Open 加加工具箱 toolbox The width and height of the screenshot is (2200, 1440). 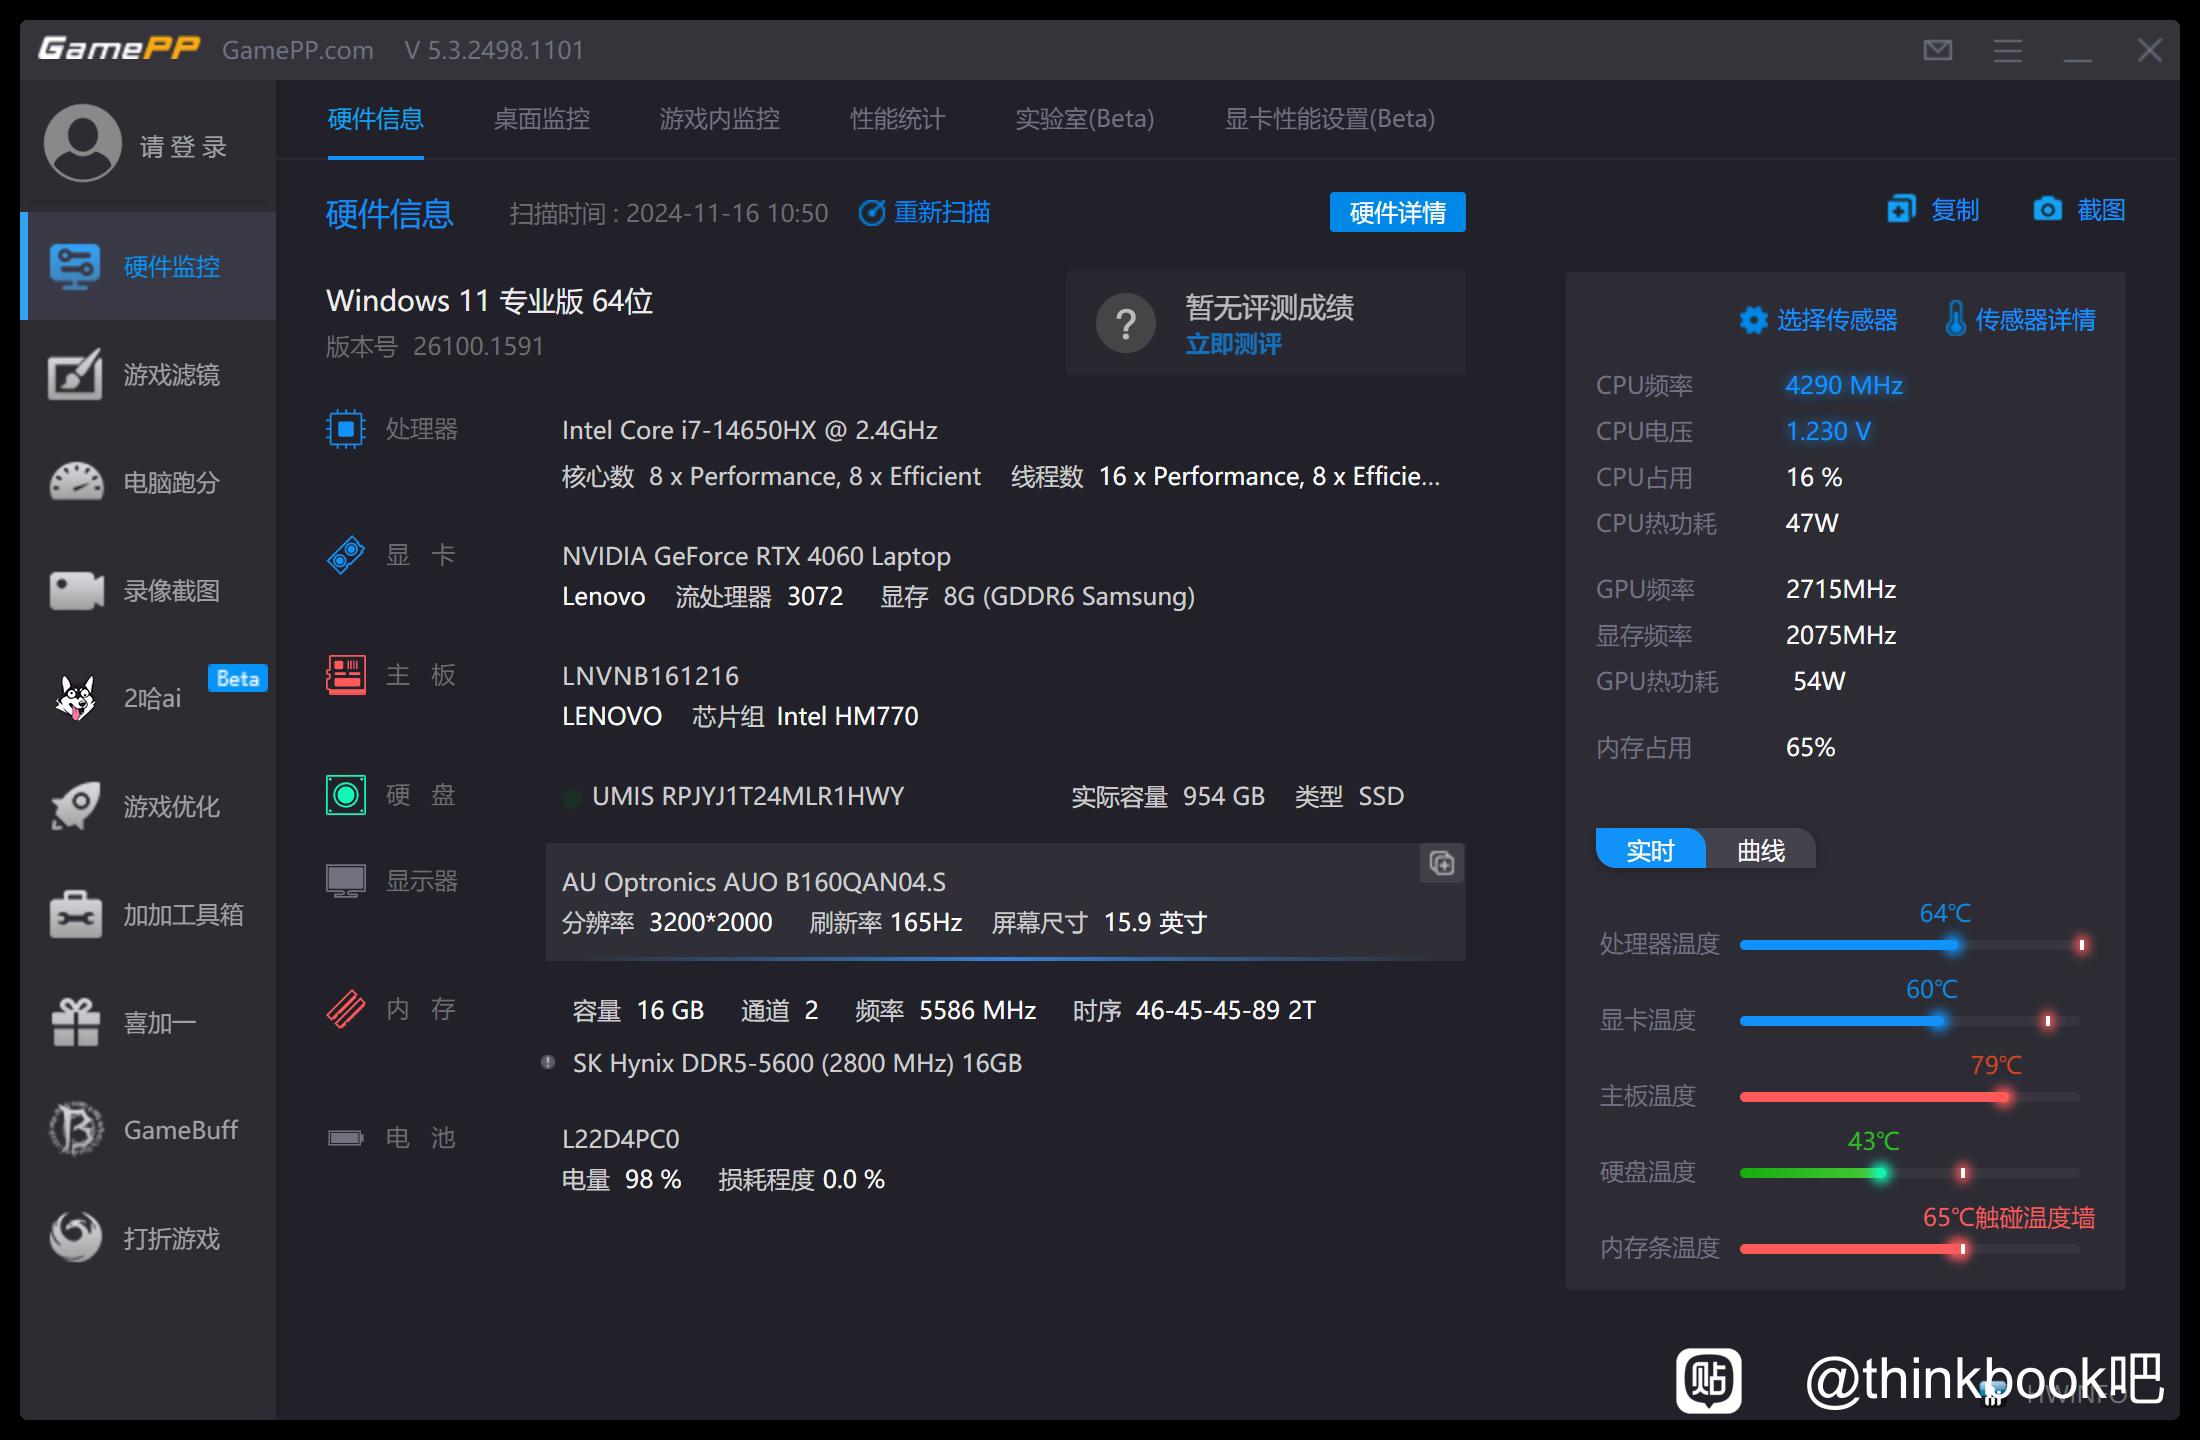(x=148, y=914)
